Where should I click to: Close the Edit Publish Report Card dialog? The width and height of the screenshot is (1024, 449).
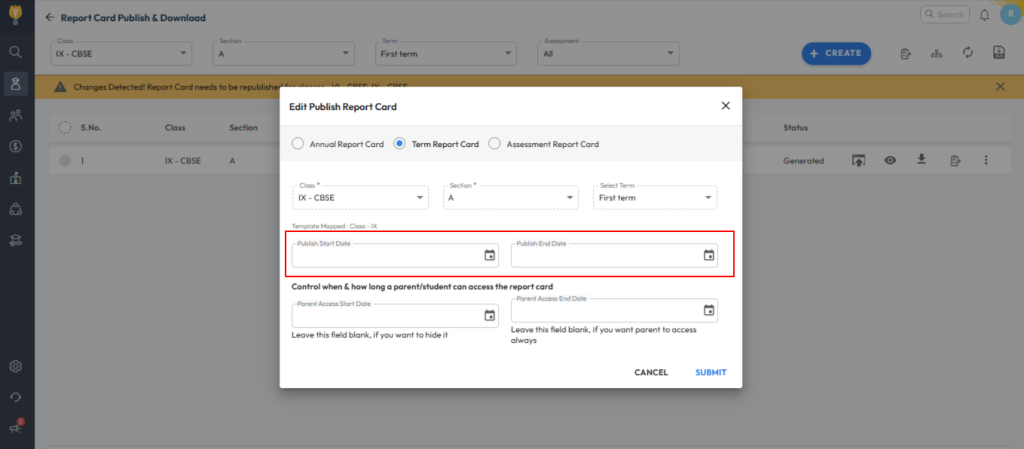725,106
